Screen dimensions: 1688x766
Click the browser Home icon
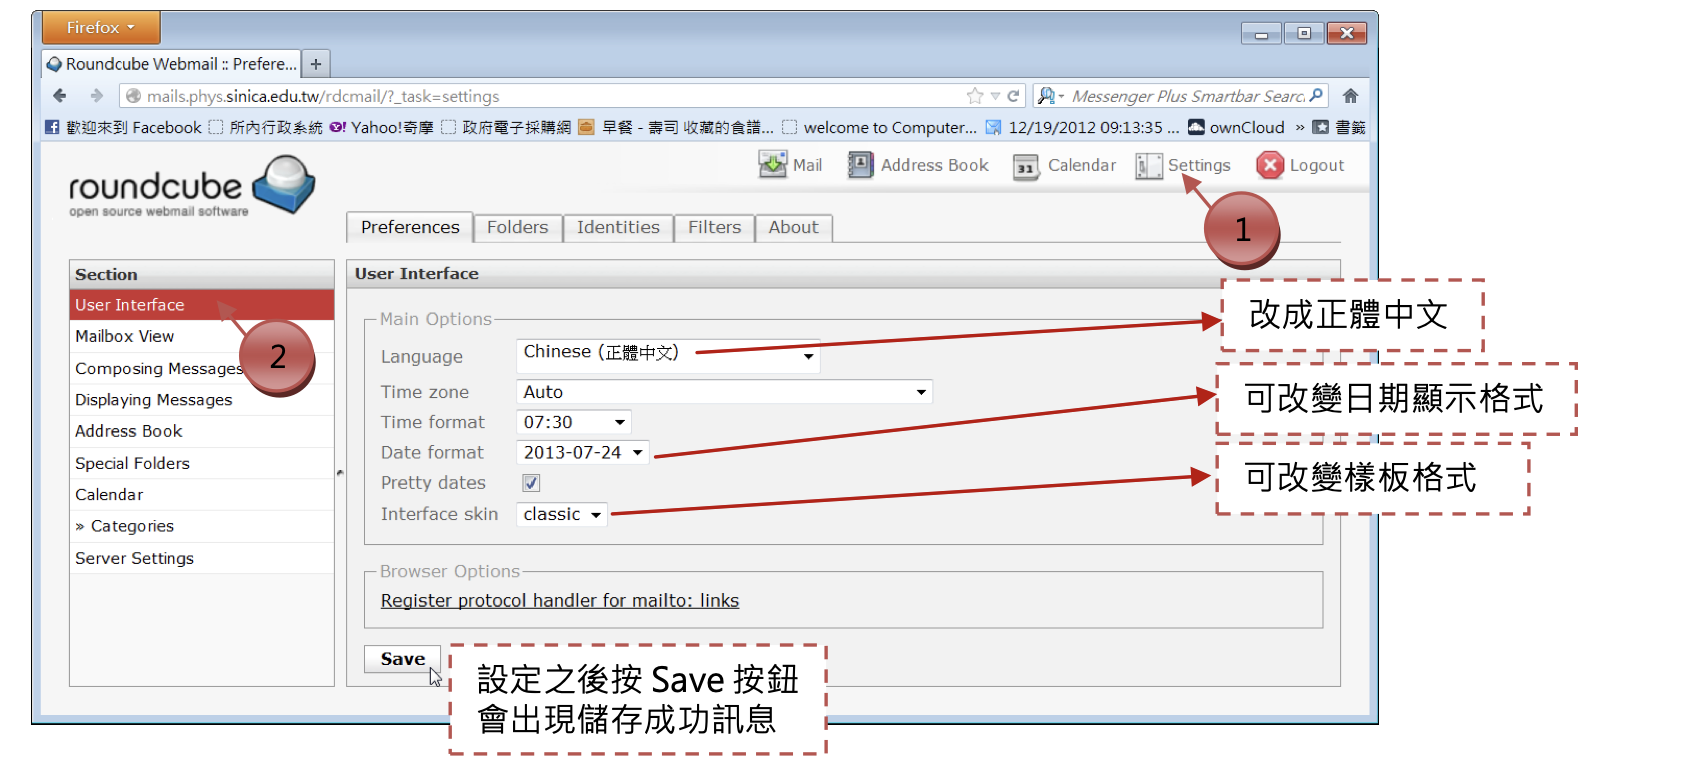(x=1350, y=96)
